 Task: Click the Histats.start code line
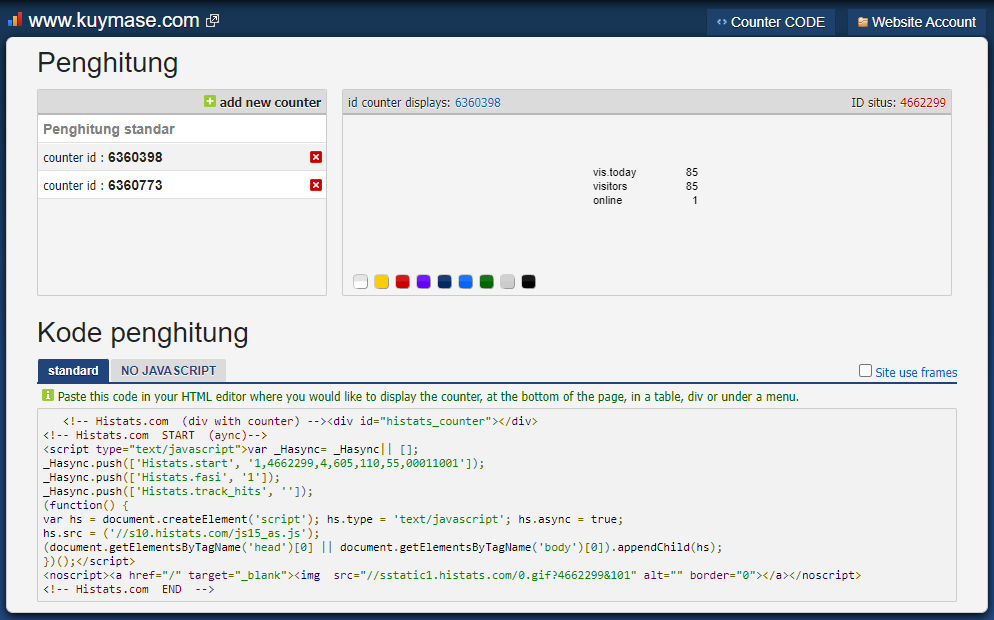(x=264, y=463)
